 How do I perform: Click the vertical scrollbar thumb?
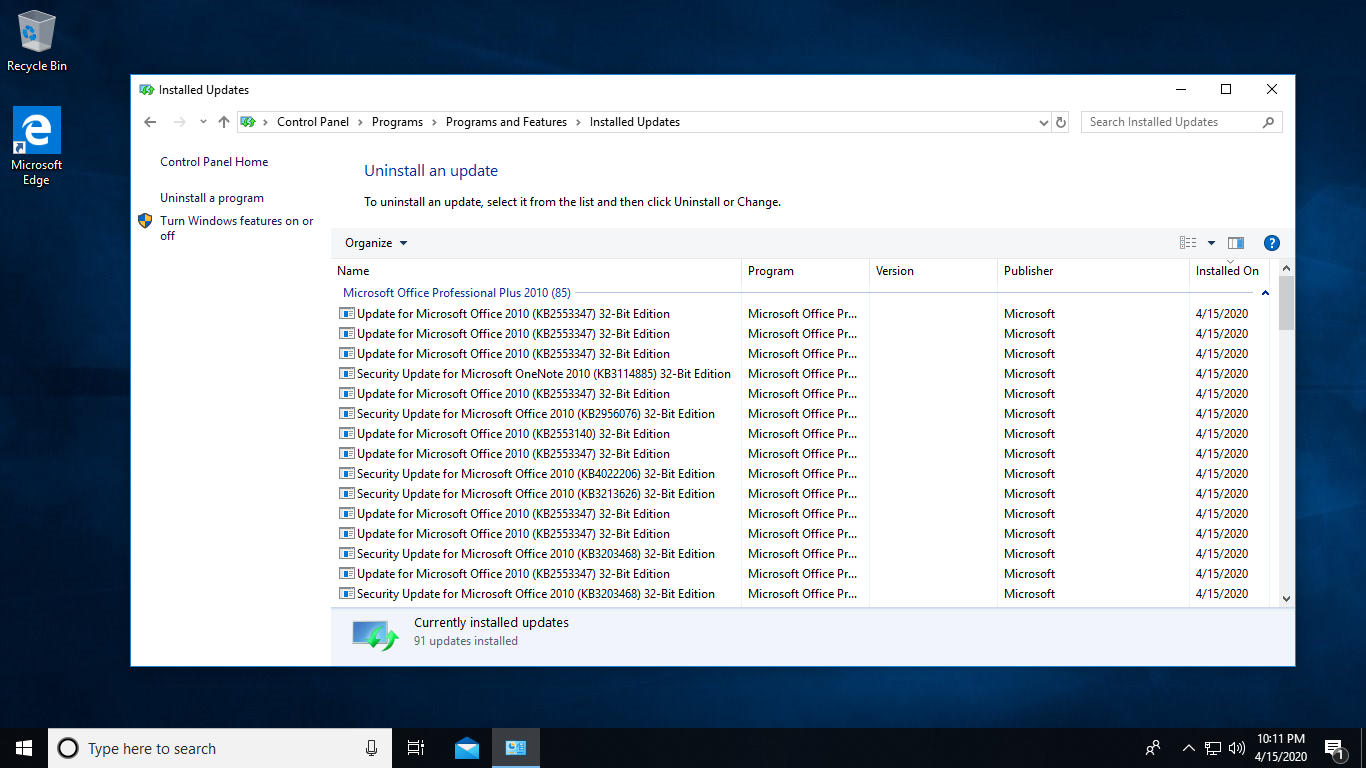[1286, 303]
